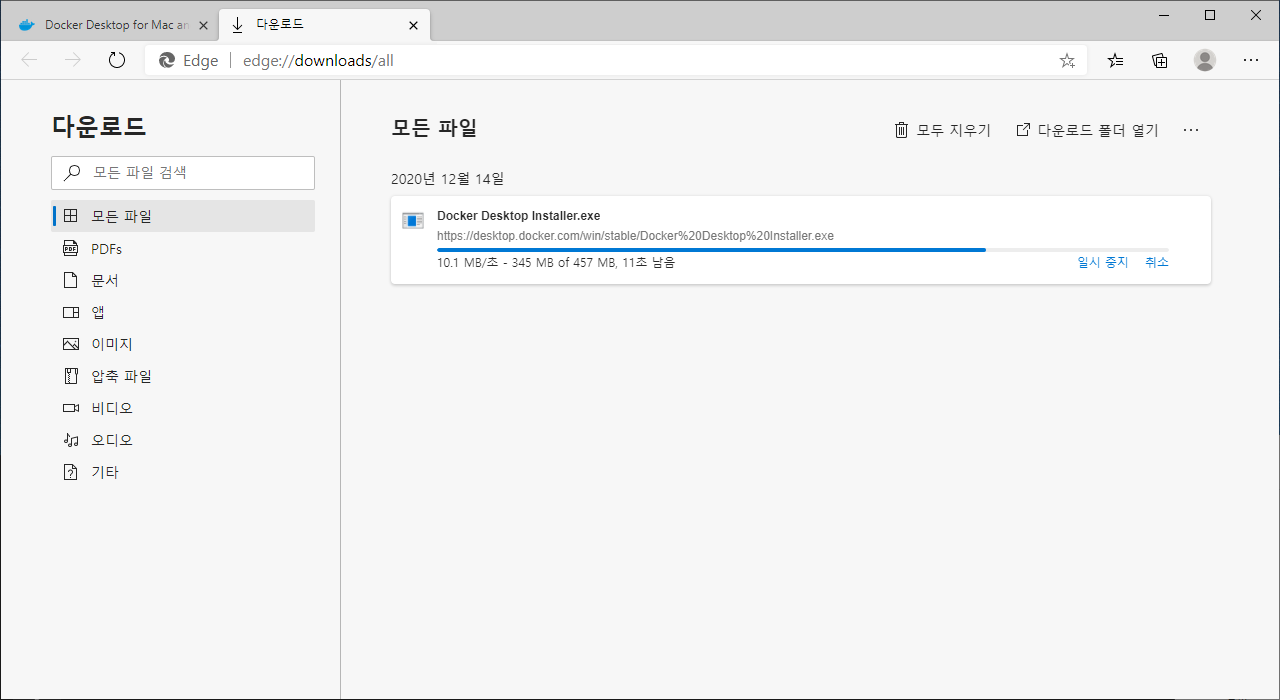Click the Docker download progress bar
This screenshot has width=1280, height=700.
[x=802, y=249]
